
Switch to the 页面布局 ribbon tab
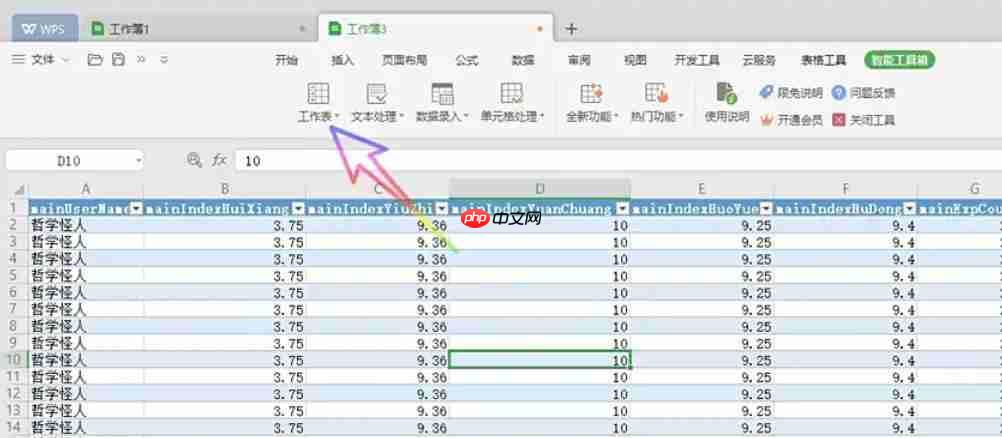[x=405, y=60]
